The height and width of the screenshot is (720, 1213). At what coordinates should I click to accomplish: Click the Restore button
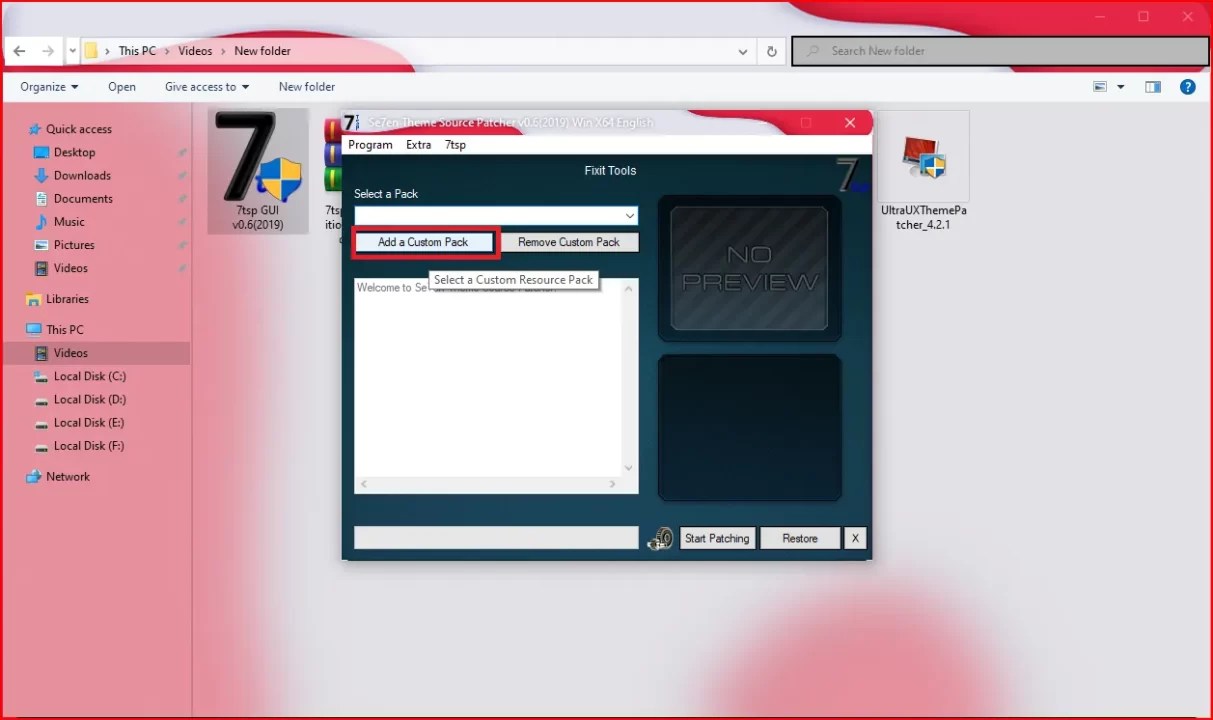[x=799, y=538]
